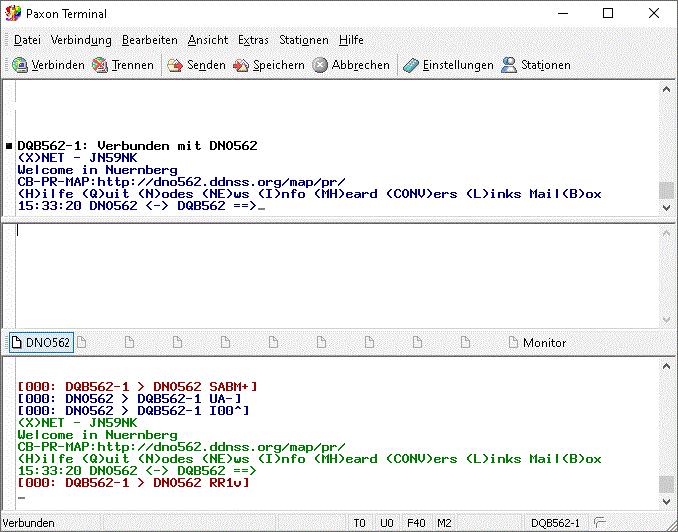Click the T0 status bar field
This screenshot has width=678, height=532.
pos(360,523)
